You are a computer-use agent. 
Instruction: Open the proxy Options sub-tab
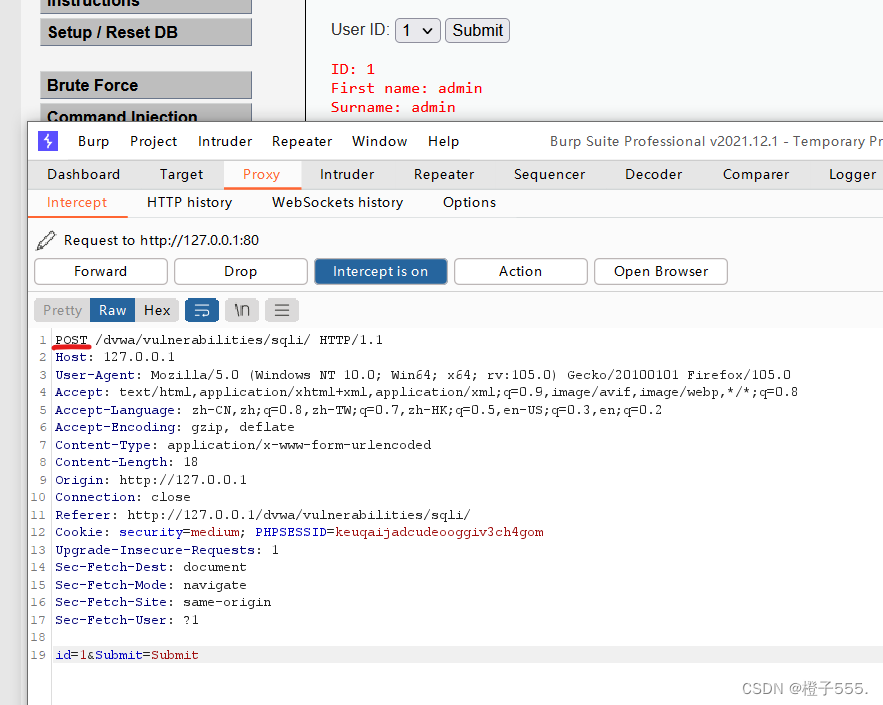point(469,203)
